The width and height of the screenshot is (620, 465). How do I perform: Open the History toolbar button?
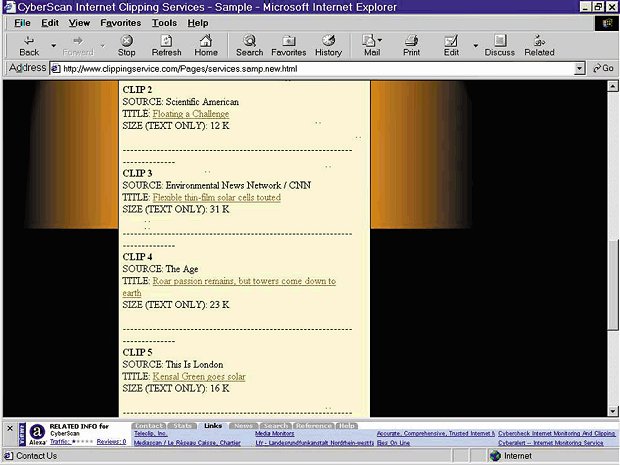coord(328,46)
